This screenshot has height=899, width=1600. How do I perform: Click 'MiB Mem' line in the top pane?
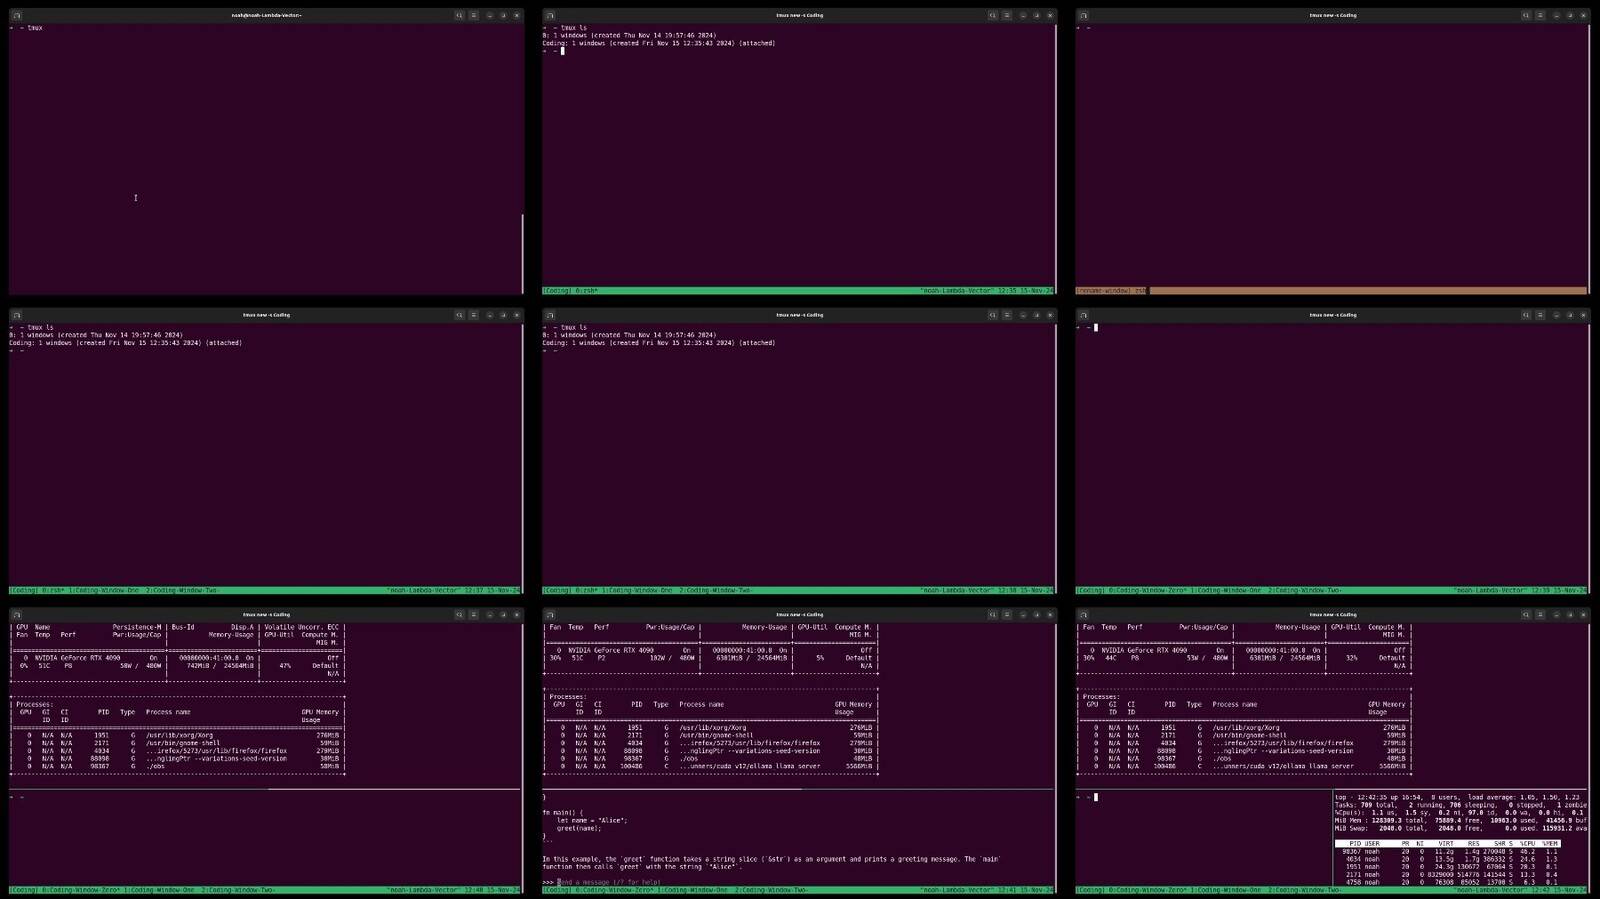click(x=1460, y=820)
